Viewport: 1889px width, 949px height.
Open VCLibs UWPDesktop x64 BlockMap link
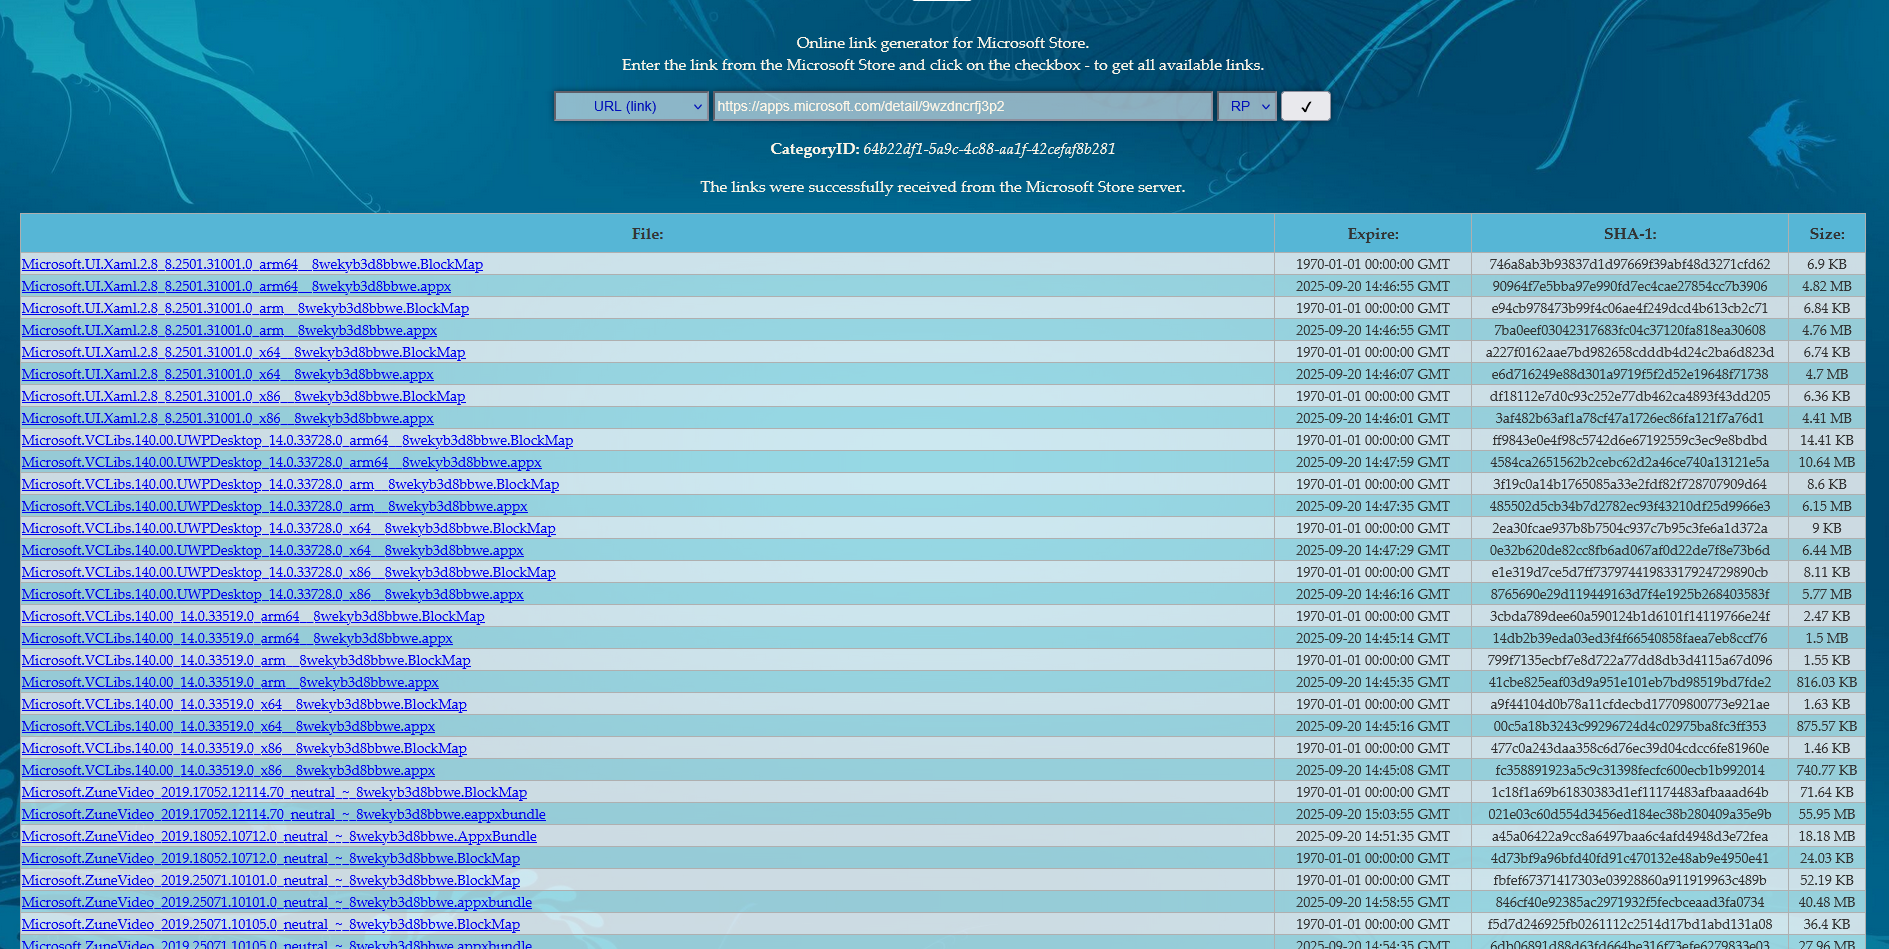click(x=288, y=528)
